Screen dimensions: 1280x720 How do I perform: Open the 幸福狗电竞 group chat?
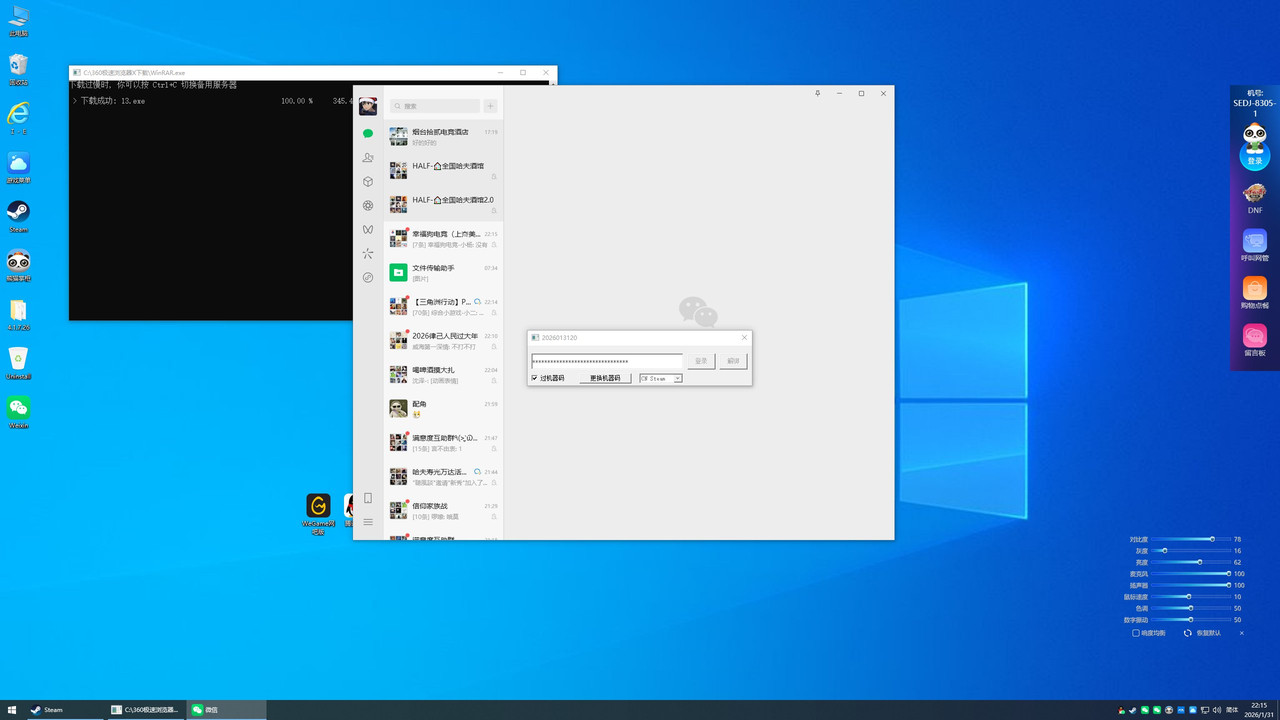pos(443,239)
